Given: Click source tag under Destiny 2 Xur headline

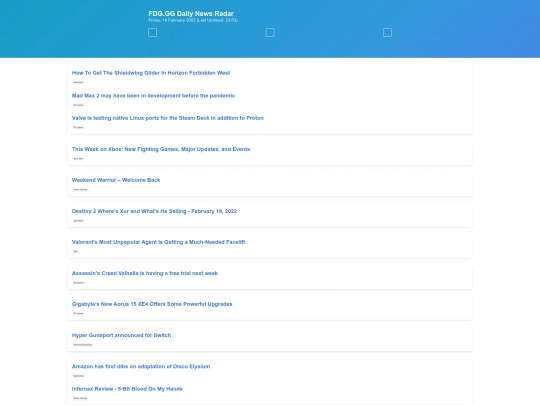Looking at the screenshot, I should click(78, 221).
